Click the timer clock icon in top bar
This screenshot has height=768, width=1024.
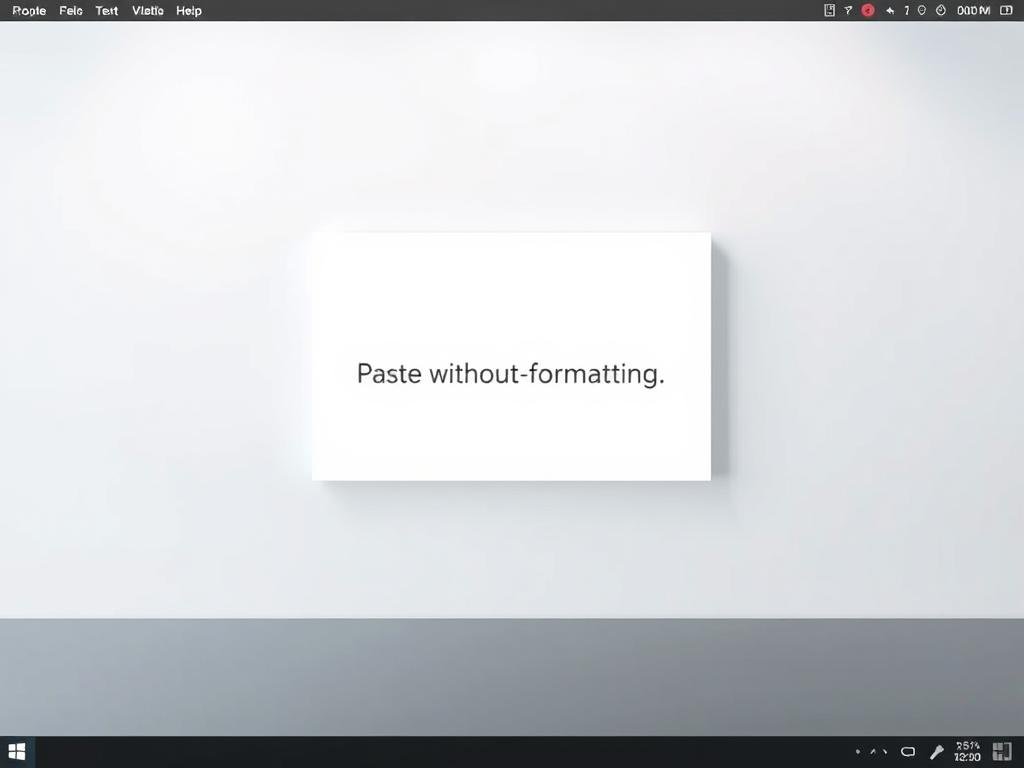pos(940,11)
